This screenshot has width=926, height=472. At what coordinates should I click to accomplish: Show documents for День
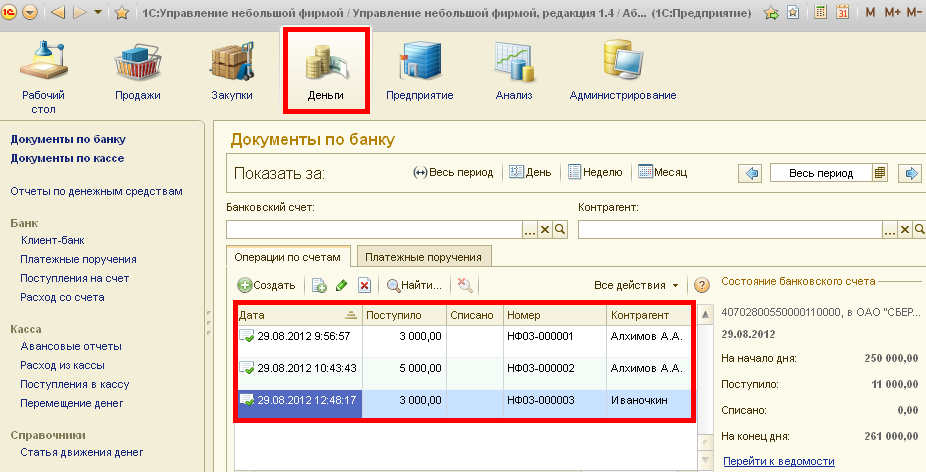coord(530,172)
